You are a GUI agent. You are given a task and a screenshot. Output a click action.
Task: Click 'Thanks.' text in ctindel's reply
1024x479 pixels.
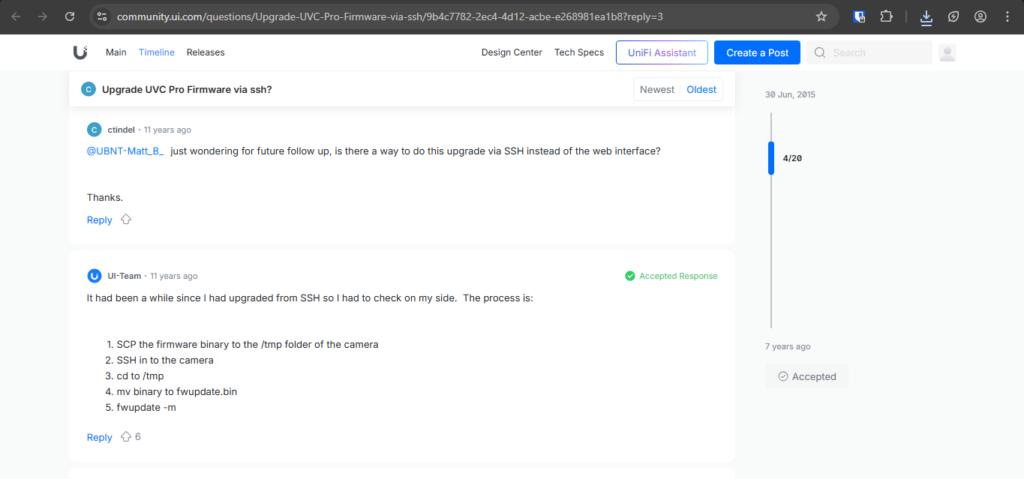[105, 197]
